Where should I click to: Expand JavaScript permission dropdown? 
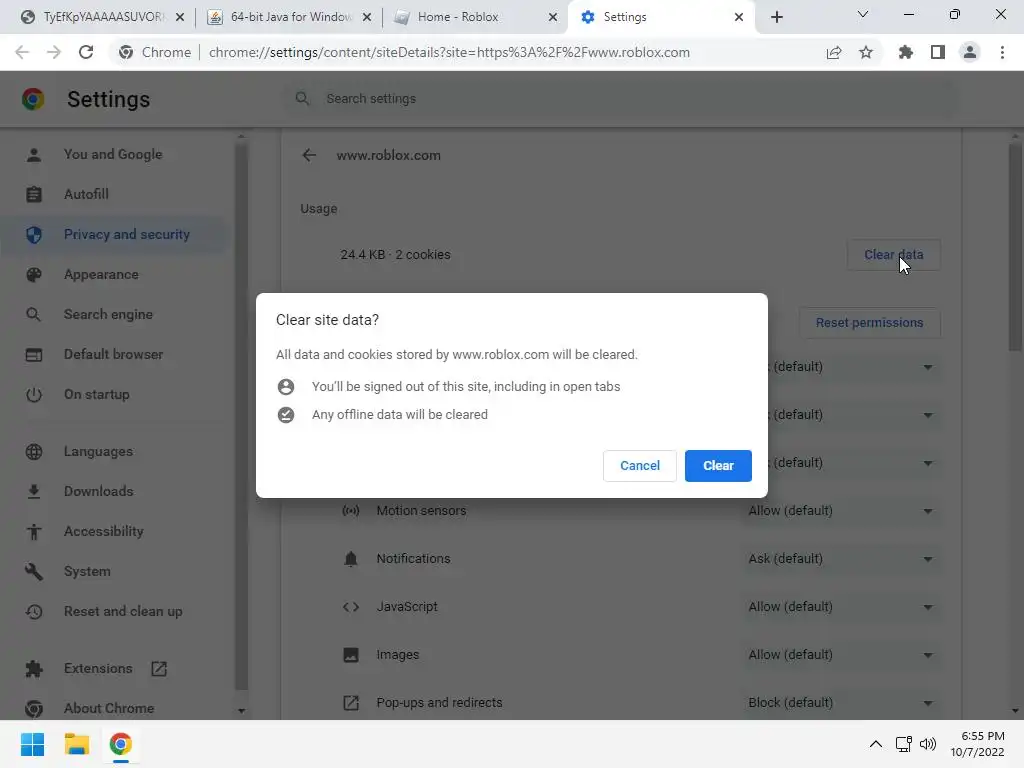(x=839, y=607)
